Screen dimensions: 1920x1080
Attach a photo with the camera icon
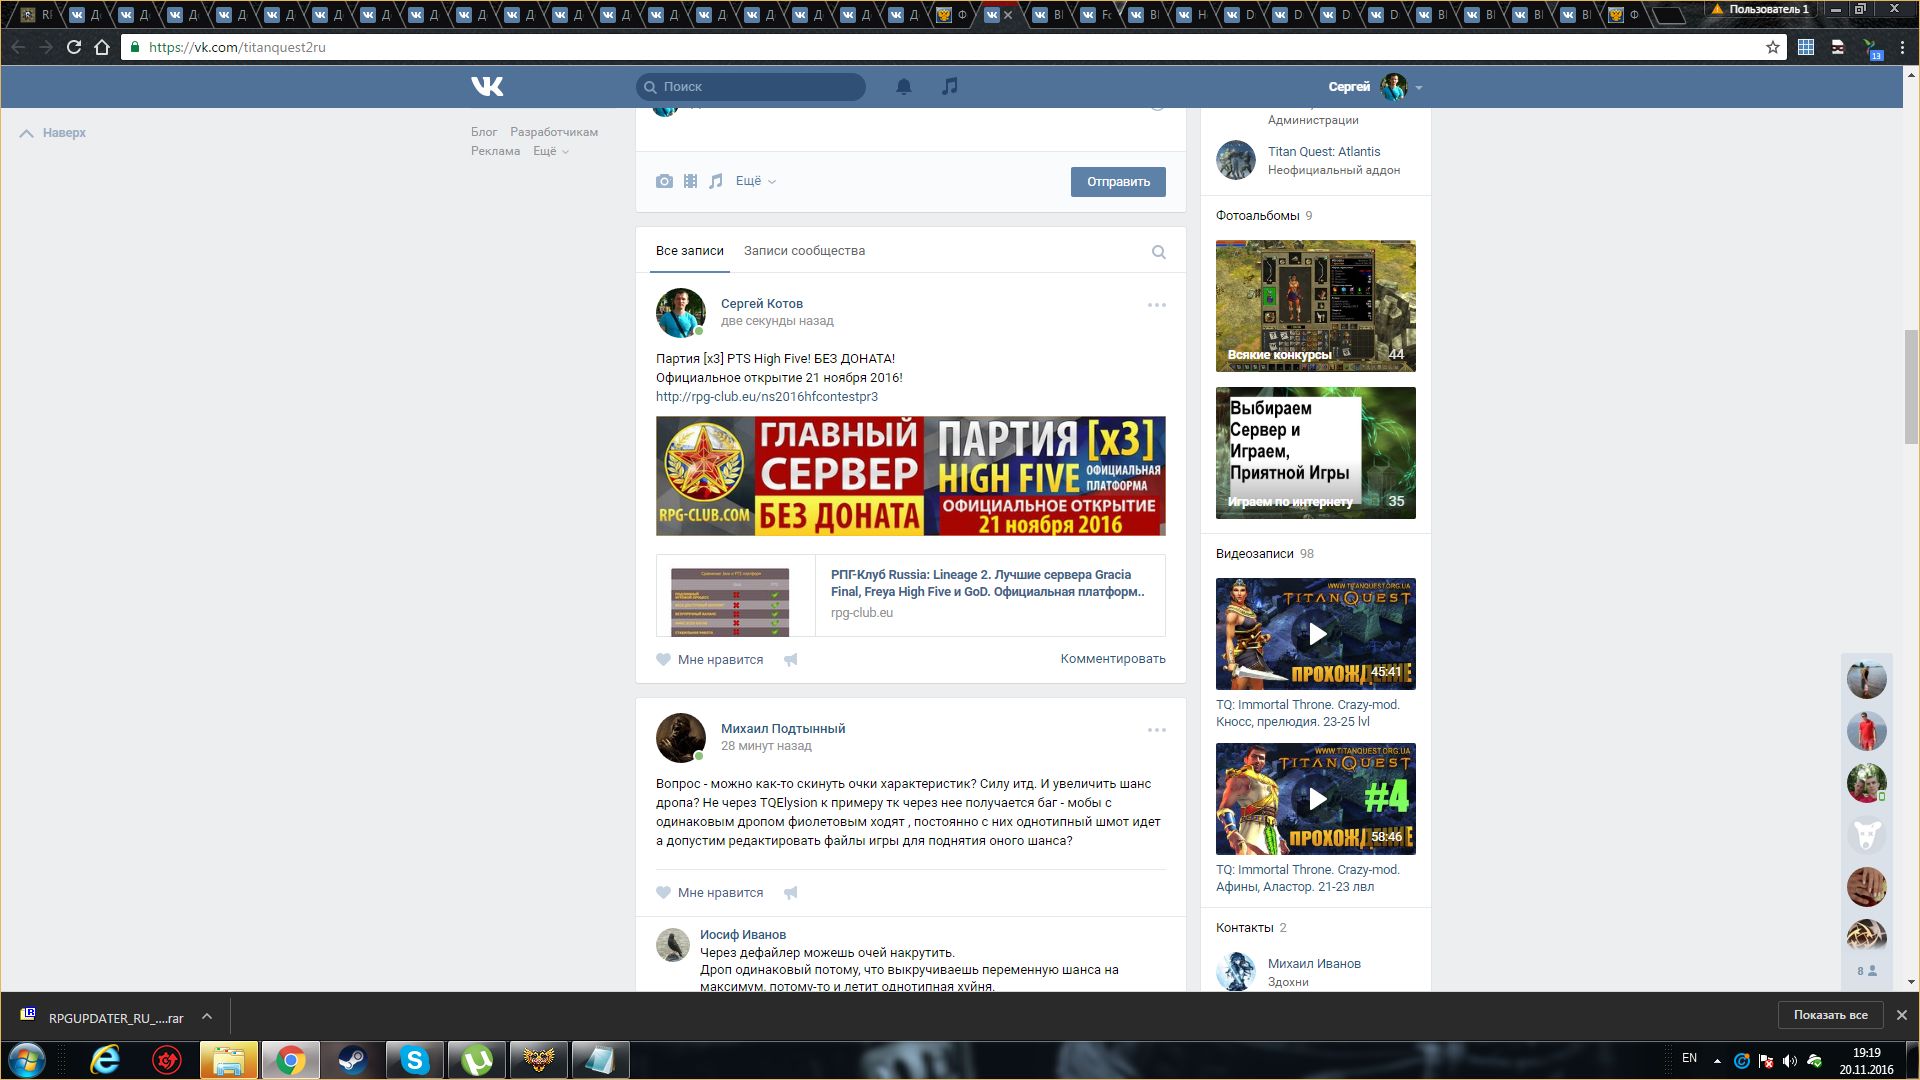[664, 181]
